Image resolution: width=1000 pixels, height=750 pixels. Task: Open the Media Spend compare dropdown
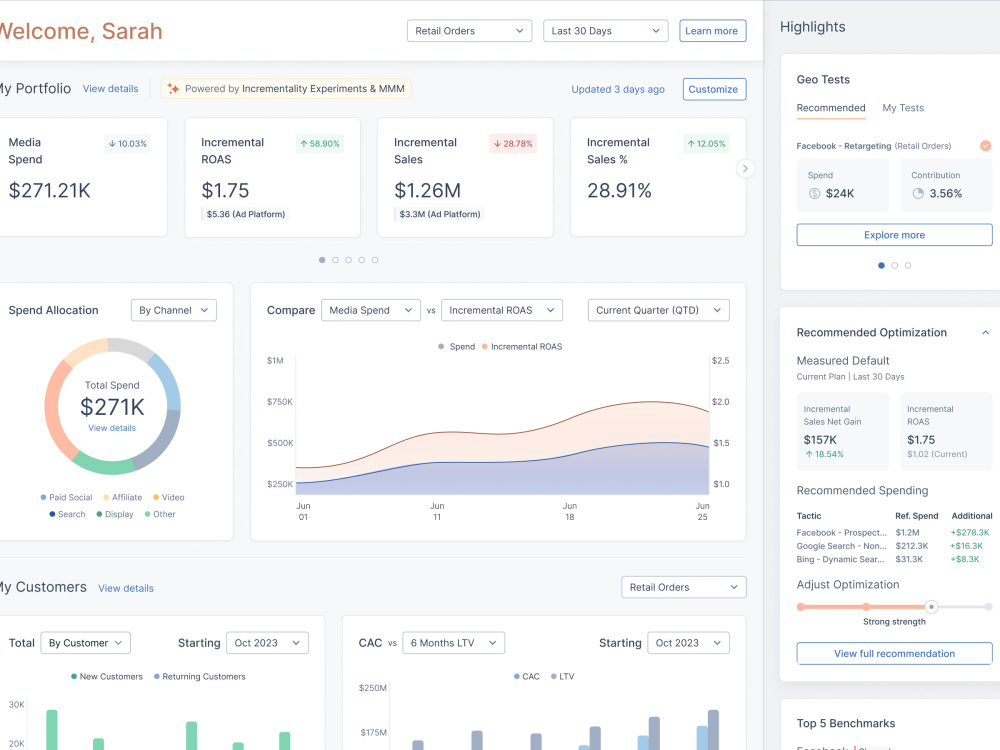click(x=371, y=310)
